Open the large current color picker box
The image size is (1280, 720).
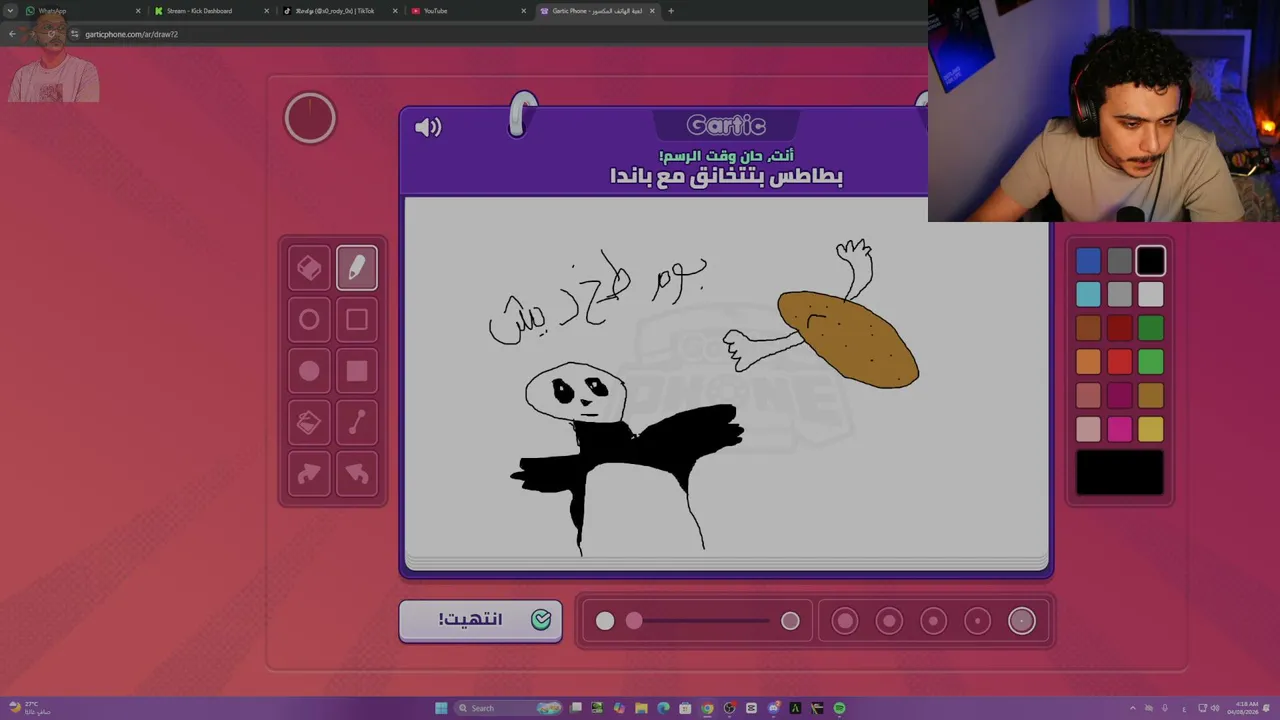point(1120,473)
